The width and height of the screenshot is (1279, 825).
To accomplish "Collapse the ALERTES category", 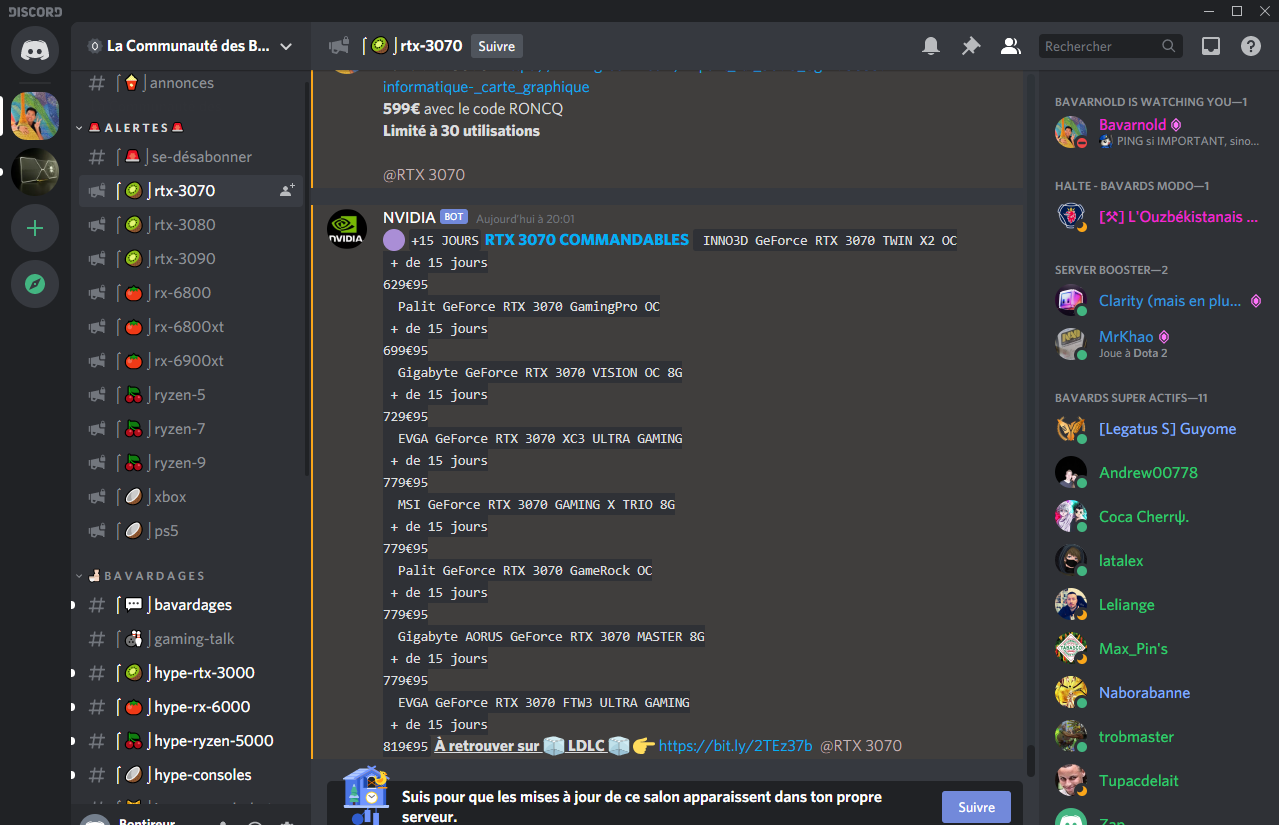I will [135, 128].
